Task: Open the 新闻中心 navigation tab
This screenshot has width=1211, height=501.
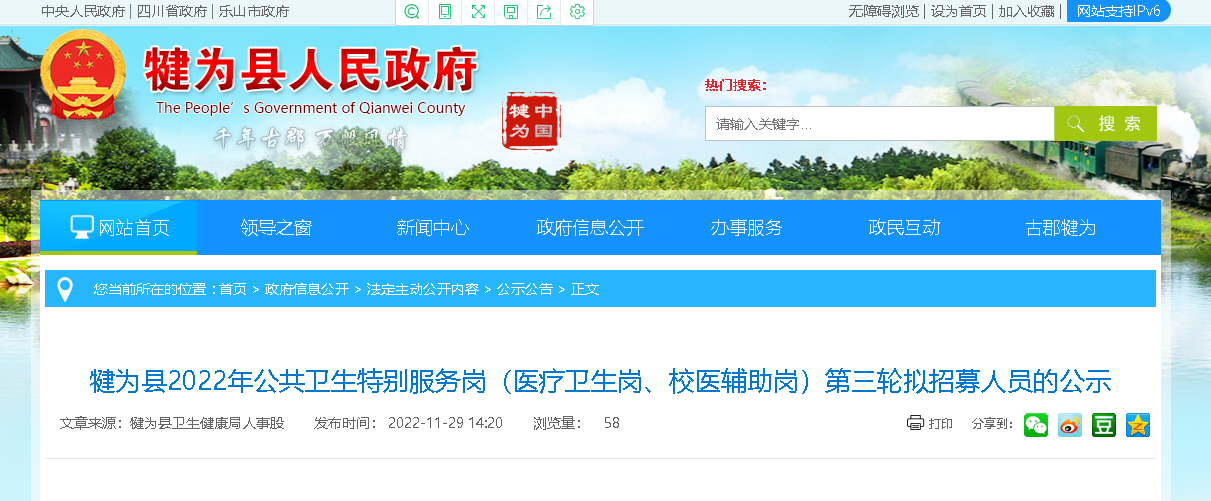Action: [x=433, y=227]
